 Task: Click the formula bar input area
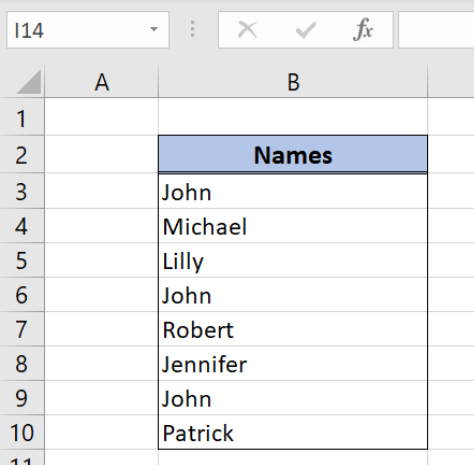pyautogui.click(x=436, y=30)
